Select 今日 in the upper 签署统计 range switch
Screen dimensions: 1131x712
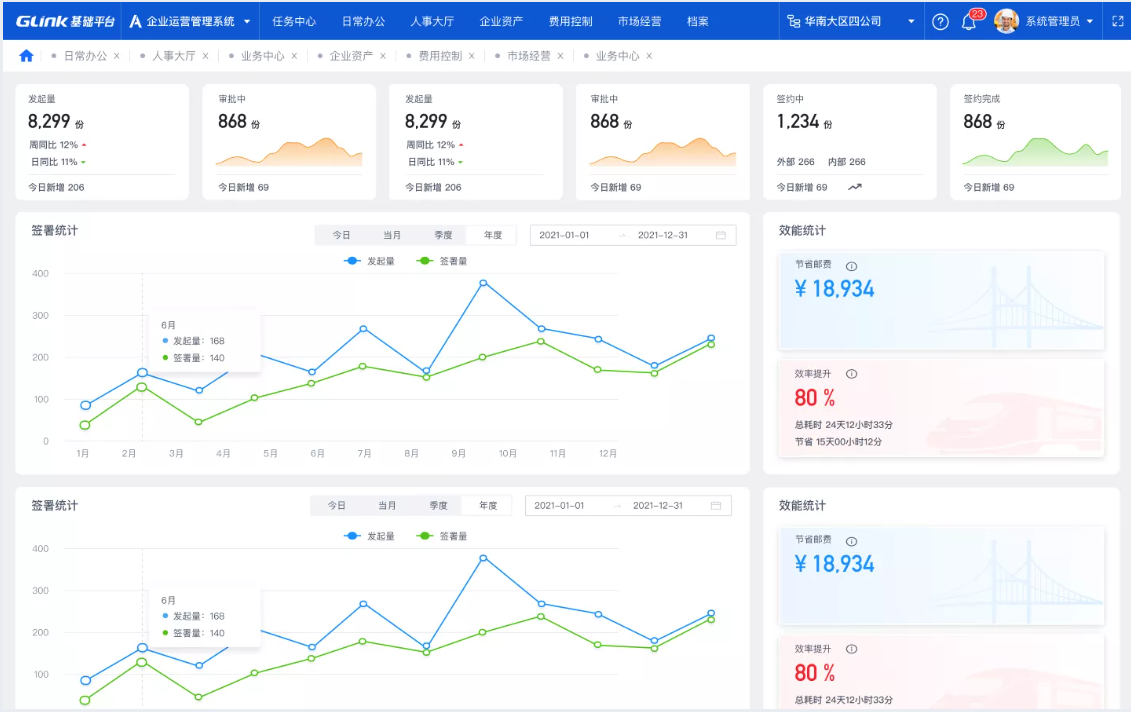click(341, 235)
